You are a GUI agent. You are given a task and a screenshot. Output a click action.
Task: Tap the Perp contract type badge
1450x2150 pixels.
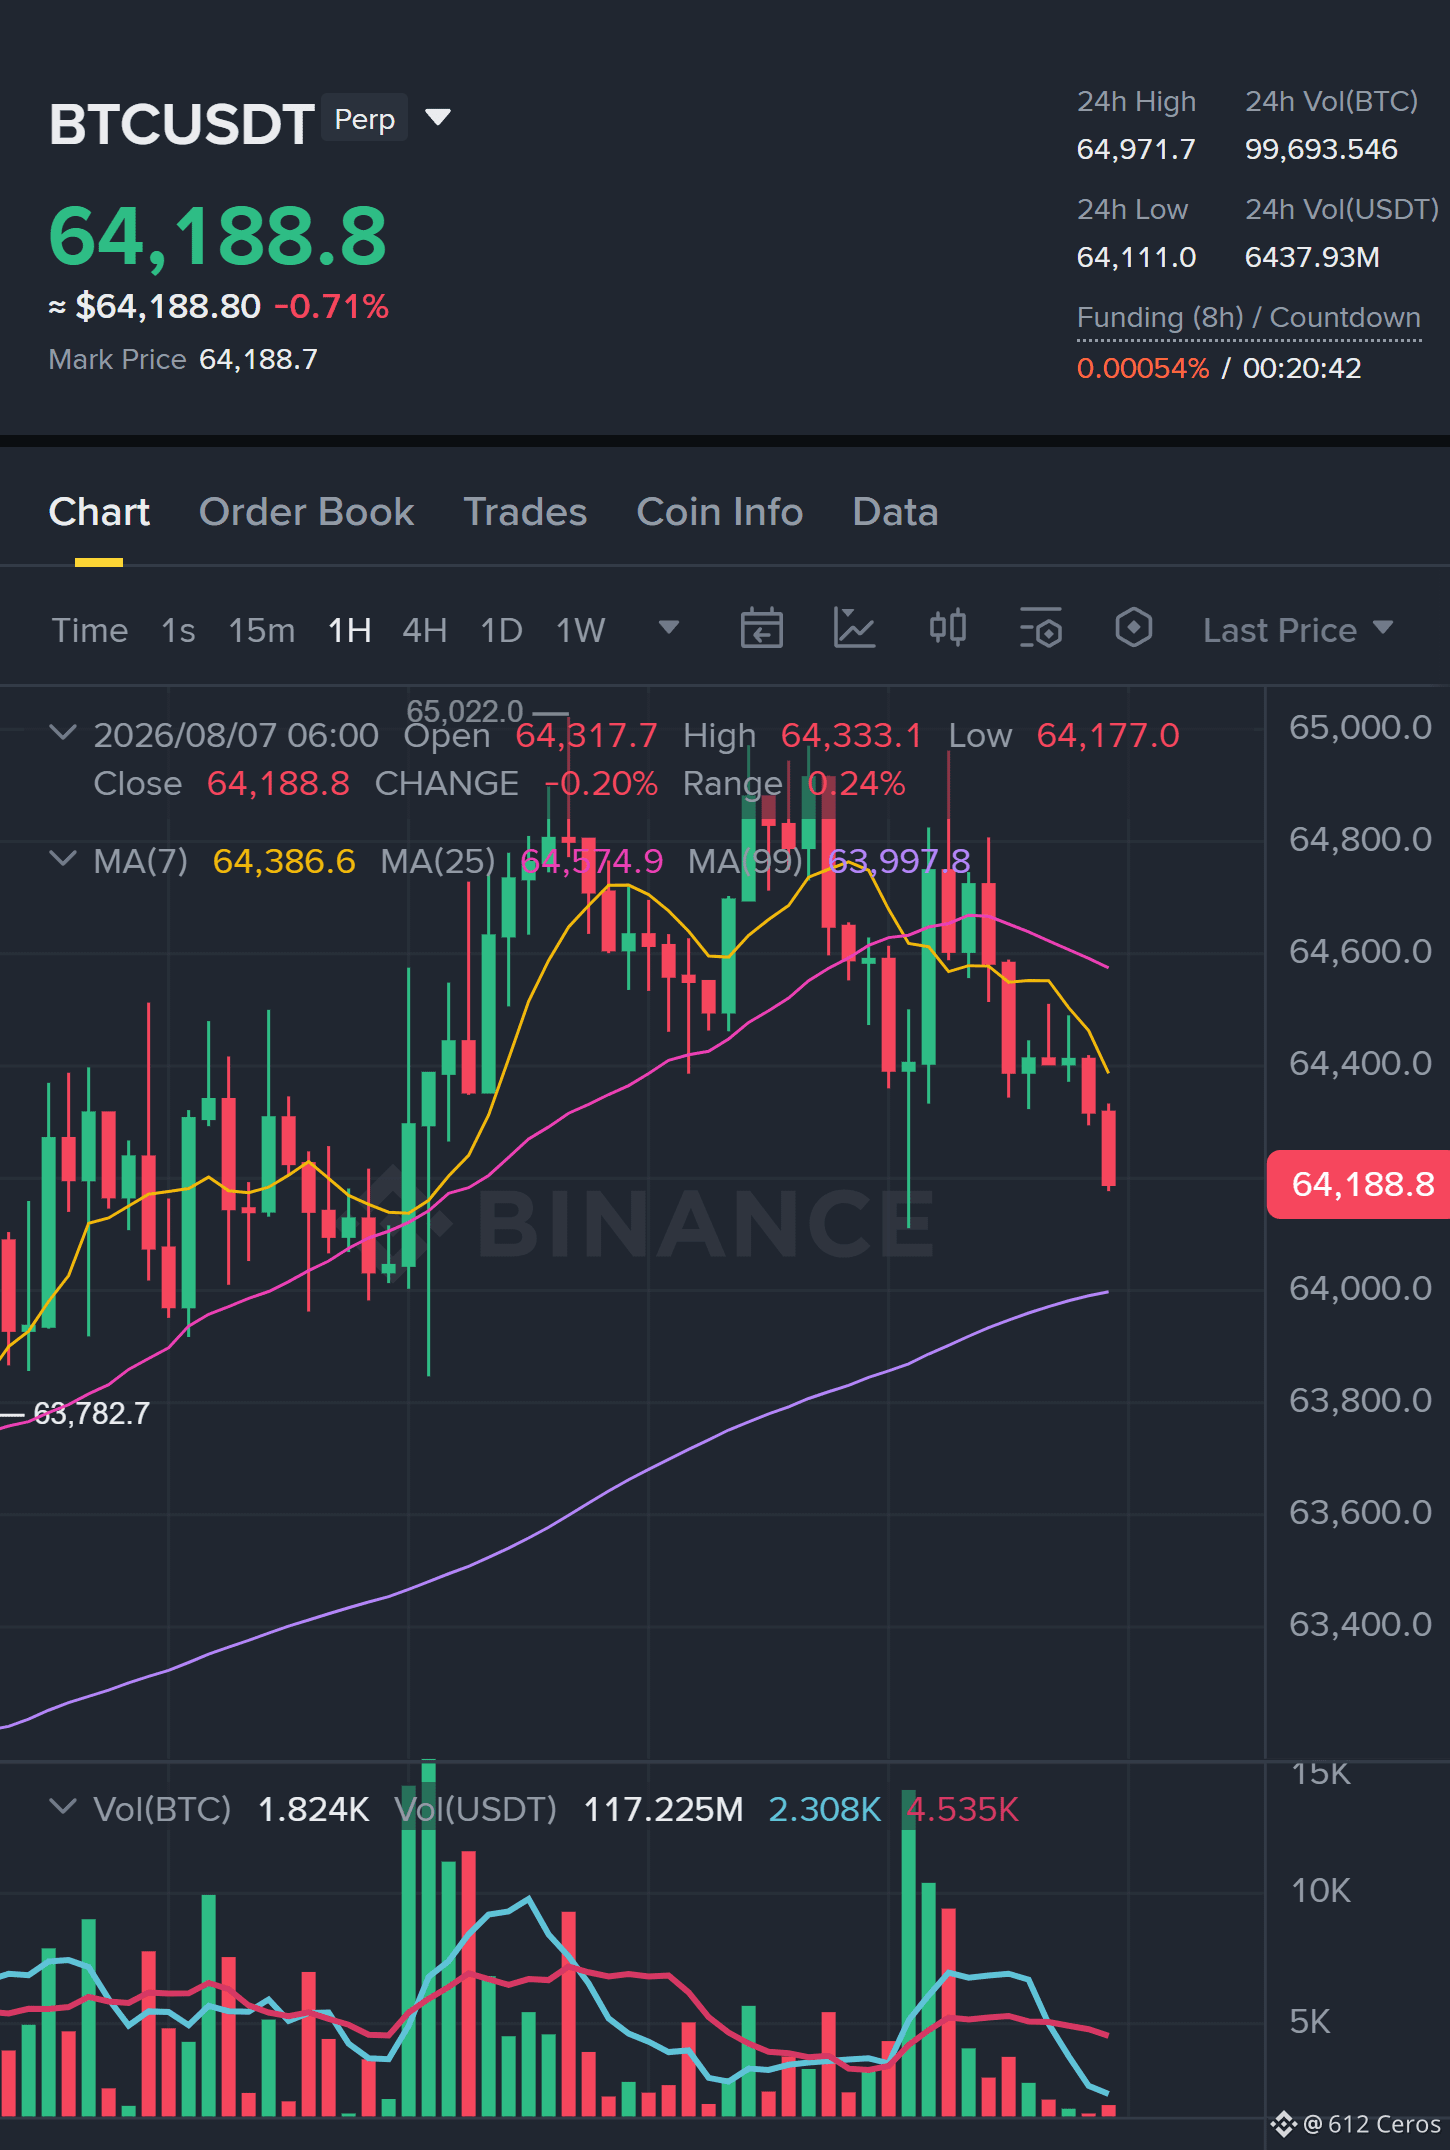pyautogui.click(x=364, y=119)
